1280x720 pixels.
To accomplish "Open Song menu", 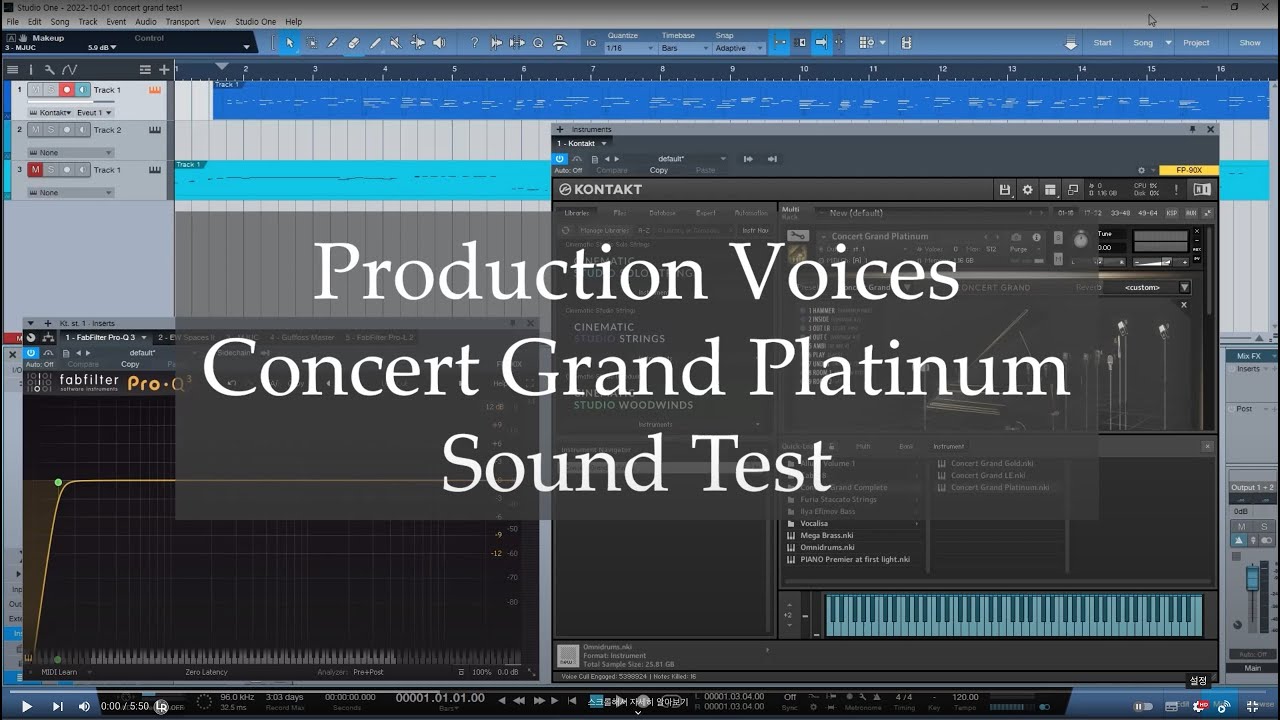I will point(60,21).
